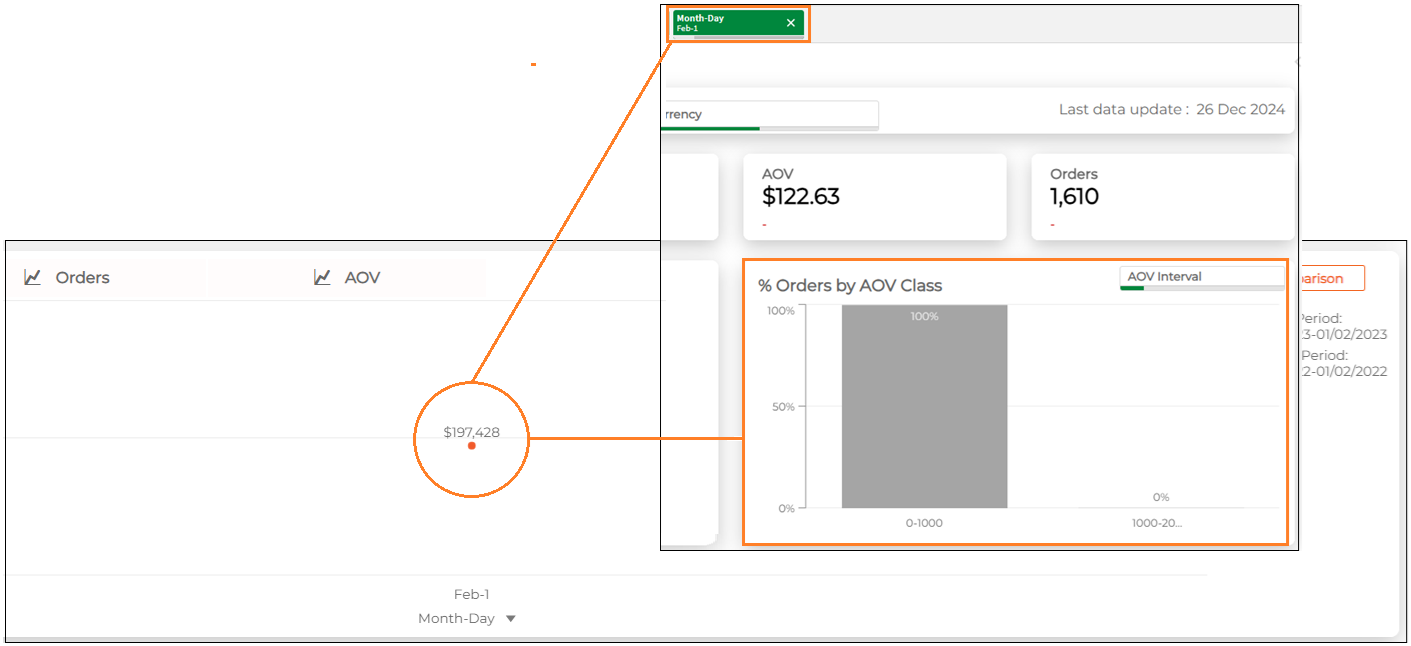Screen dimensions: 1411x646
Task: Click the red data point on chart
Action: click(x=471, y=446)
